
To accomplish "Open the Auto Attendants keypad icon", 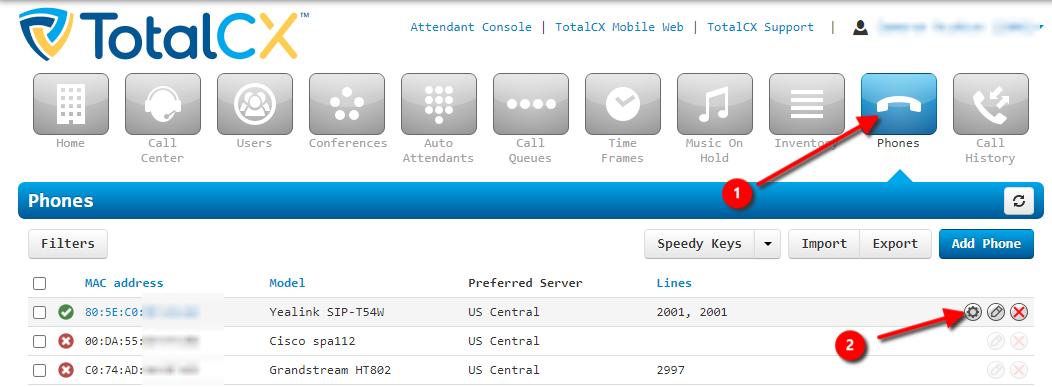I will click(439, 105).
